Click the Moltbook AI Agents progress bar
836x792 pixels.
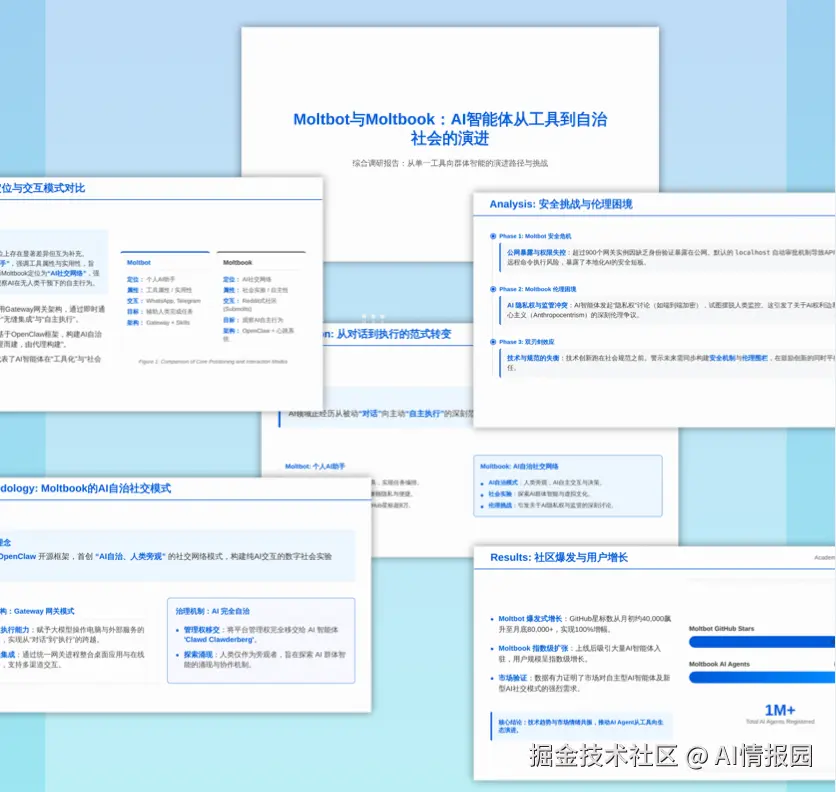click(762, 677)
